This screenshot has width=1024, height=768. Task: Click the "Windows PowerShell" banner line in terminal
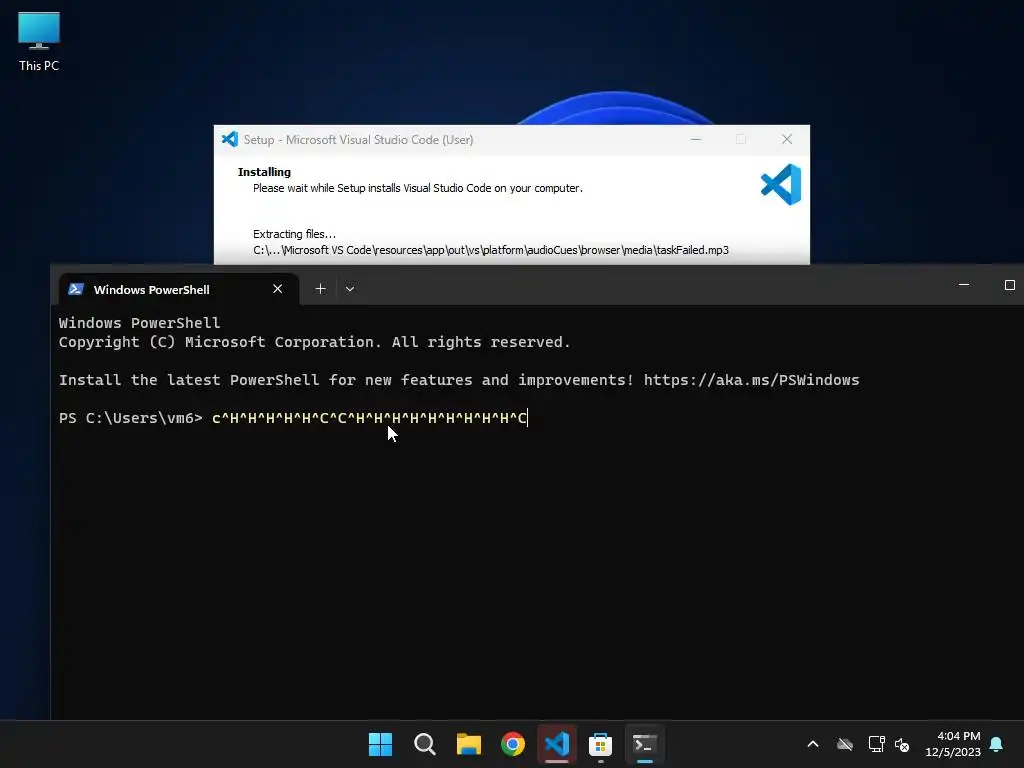(140, 323)
